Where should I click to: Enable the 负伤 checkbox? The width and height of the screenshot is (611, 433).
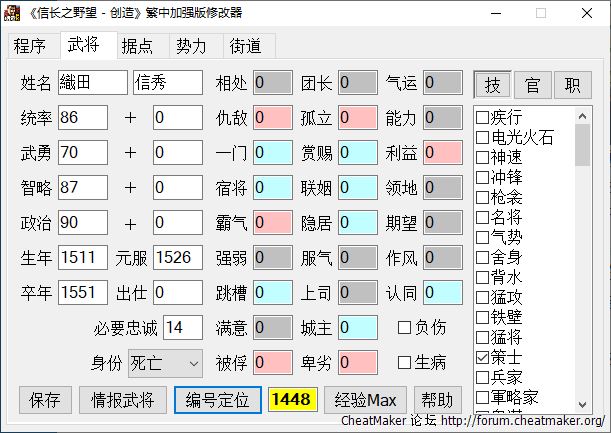404,327
